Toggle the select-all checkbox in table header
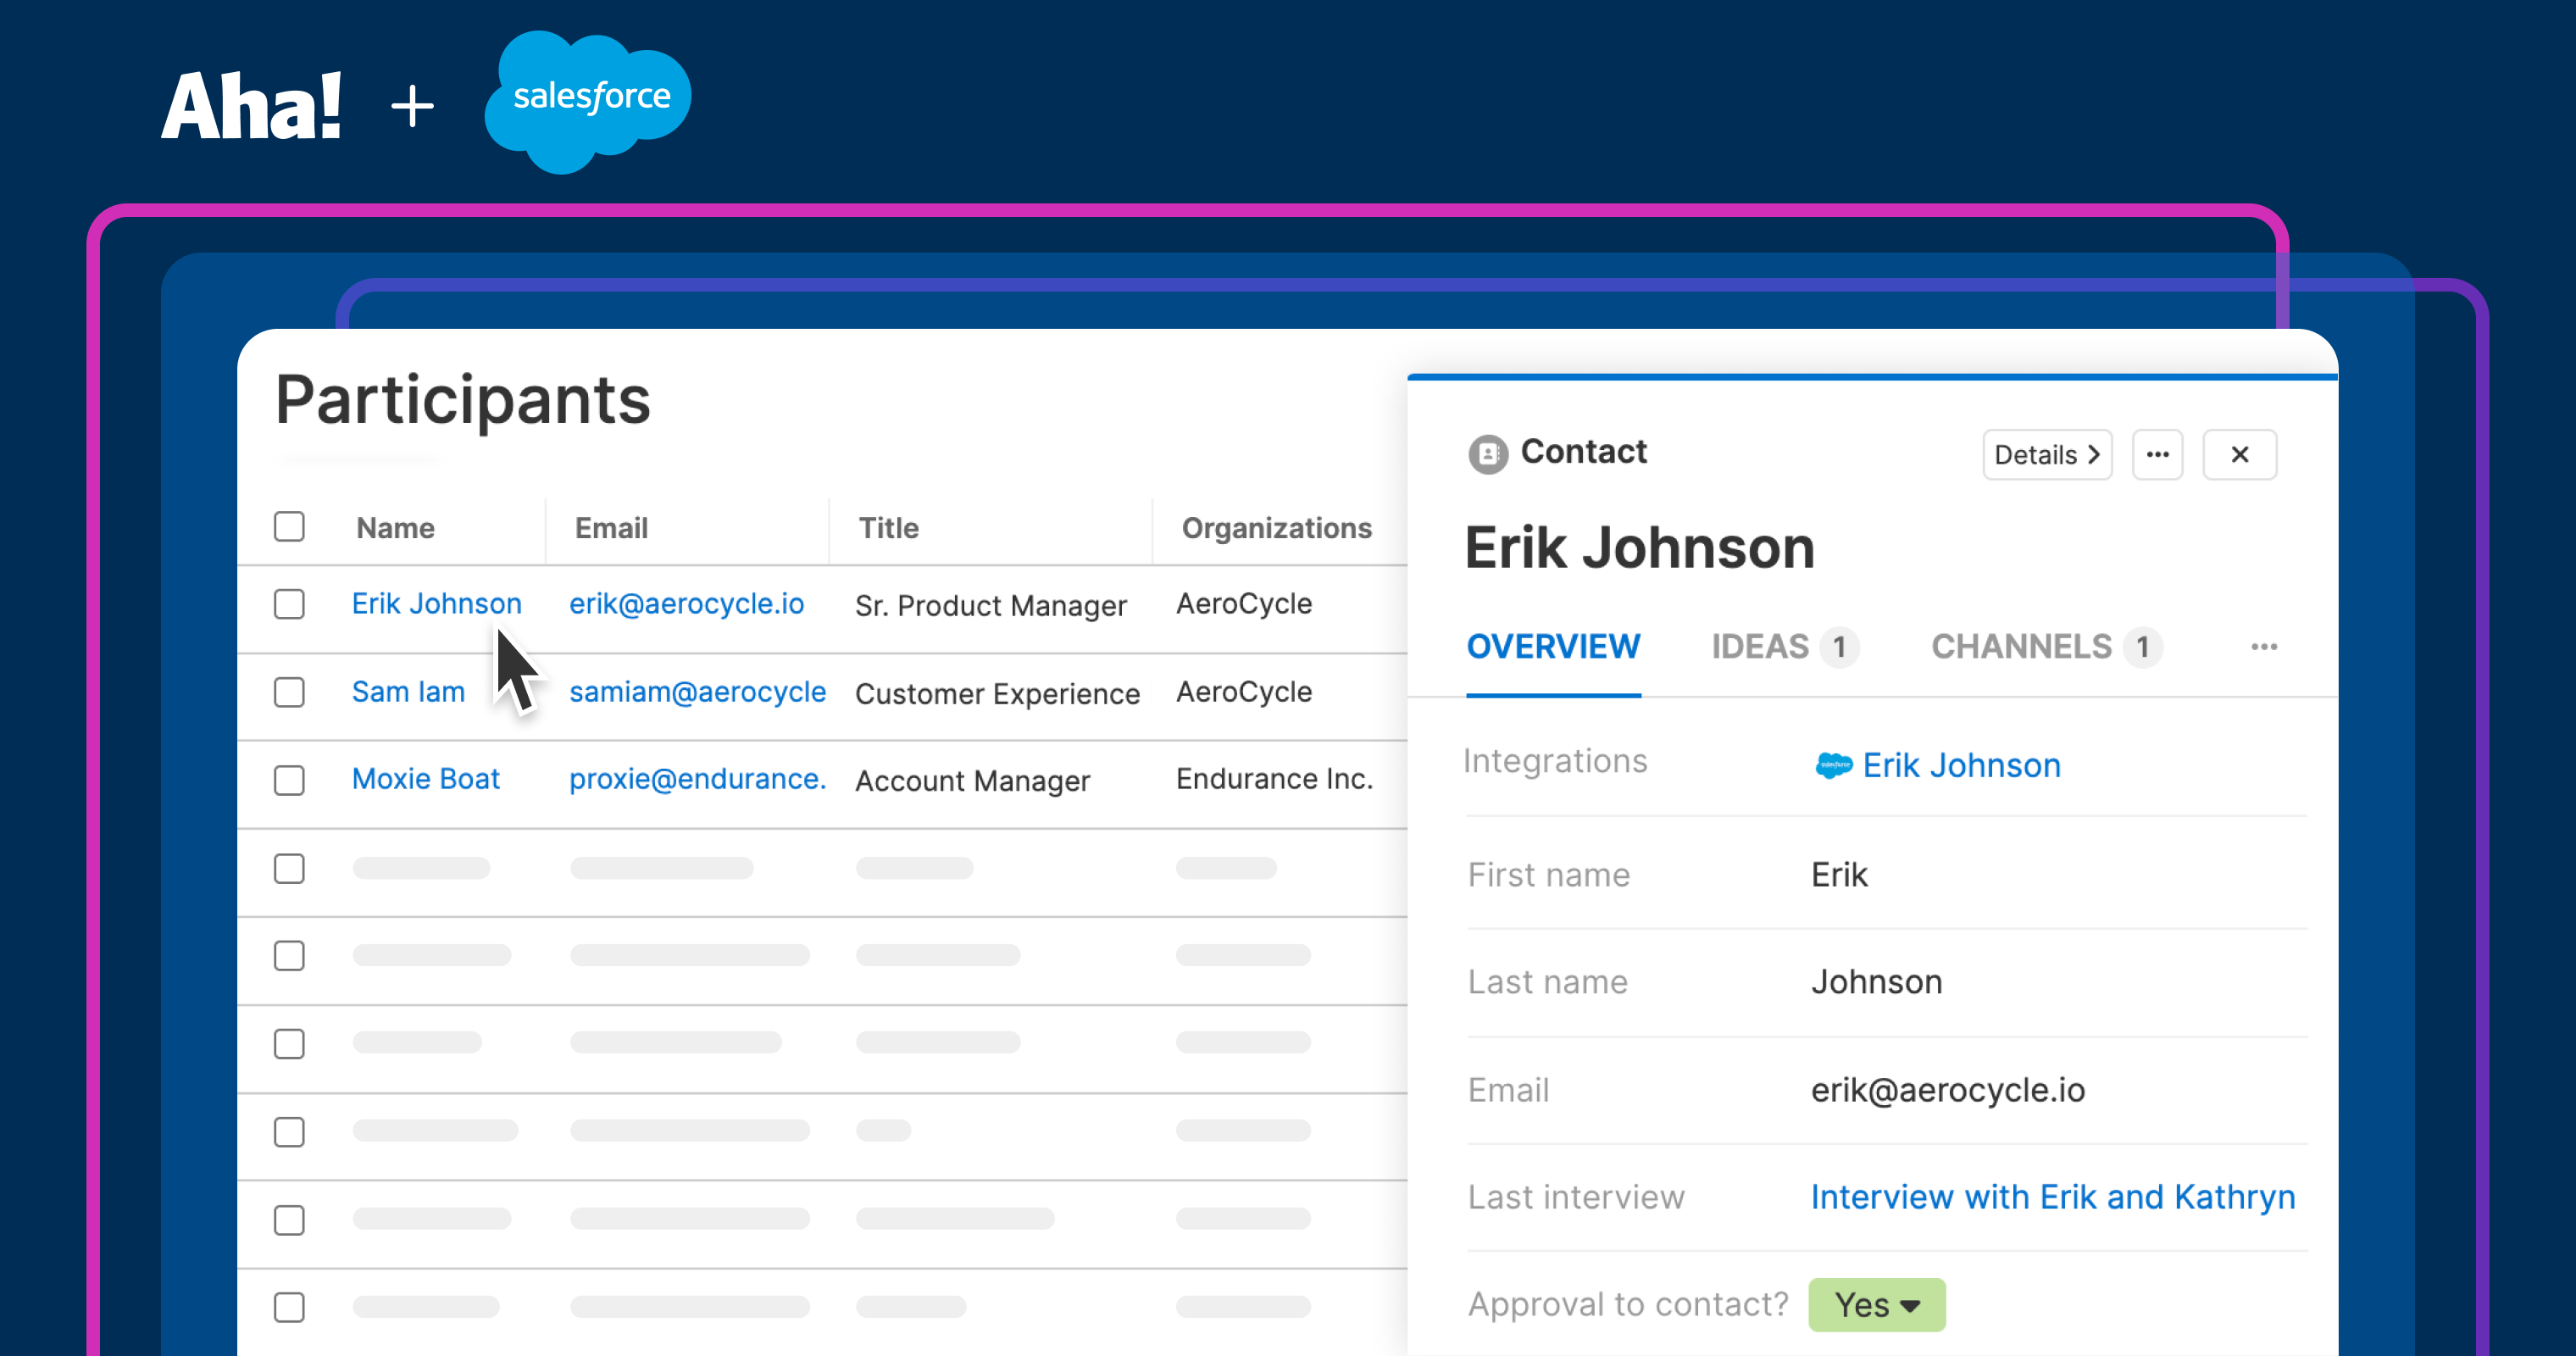 click(289, 527)
